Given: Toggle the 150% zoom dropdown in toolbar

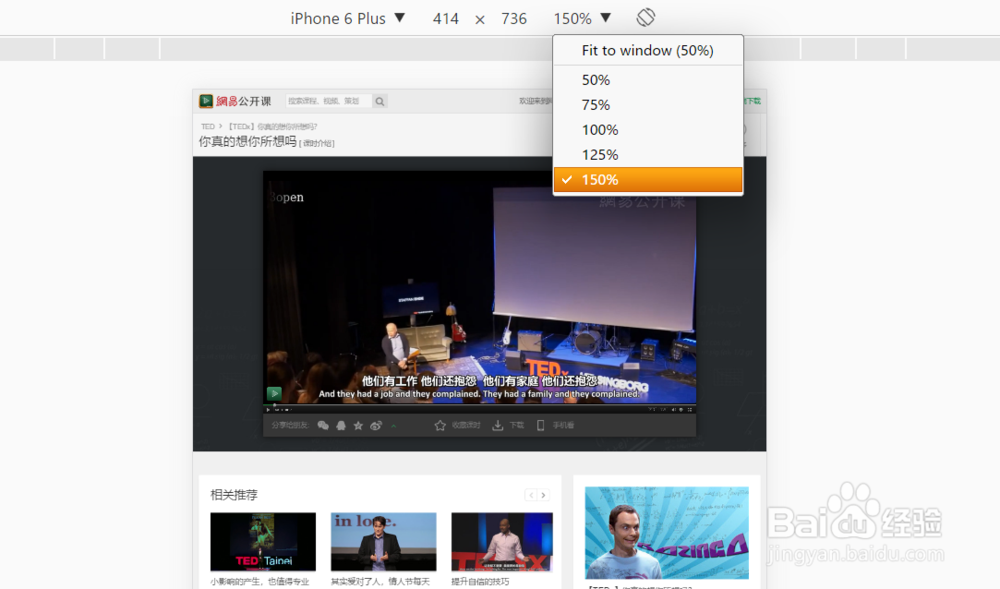Looking at the screenshot, I should pos(582,18).
